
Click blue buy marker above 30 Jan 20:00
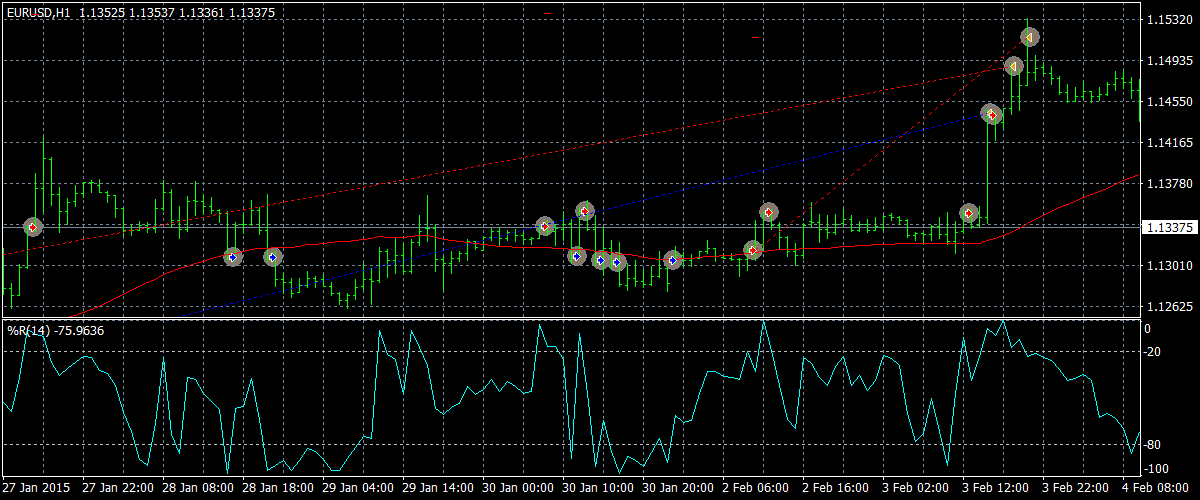point(673,260)
